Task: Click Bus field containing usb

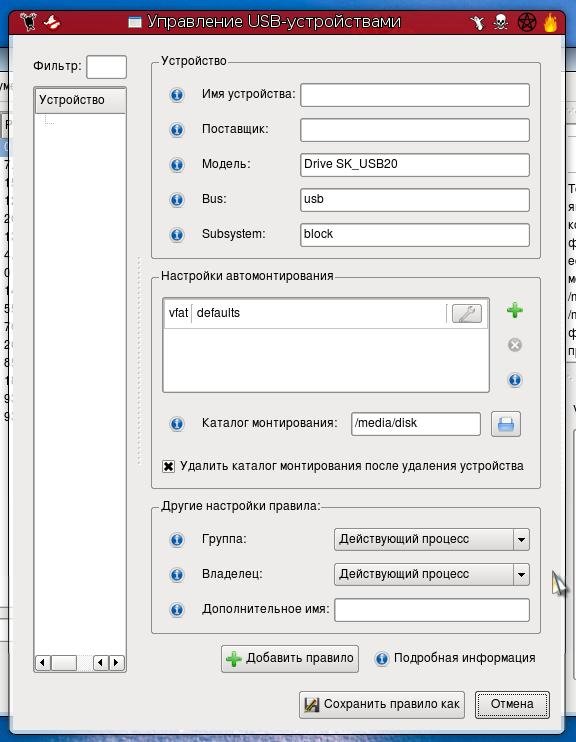Action: pos(415,200)
